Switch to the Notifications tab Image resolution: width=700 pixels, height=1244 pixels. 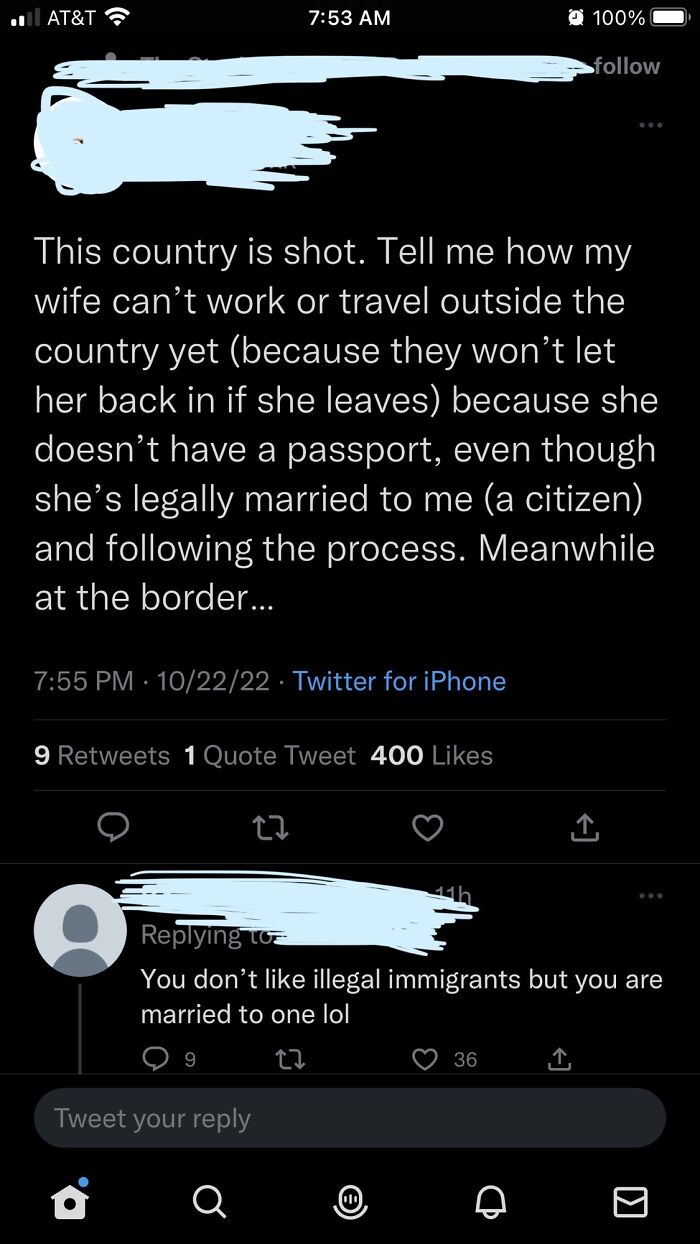(490, 1203)
